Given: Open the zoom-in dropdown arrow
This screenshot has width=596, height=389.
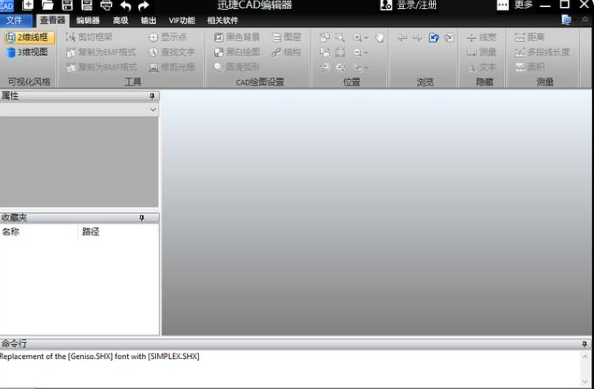Looking at the screenshot, I should pos(366,38).
